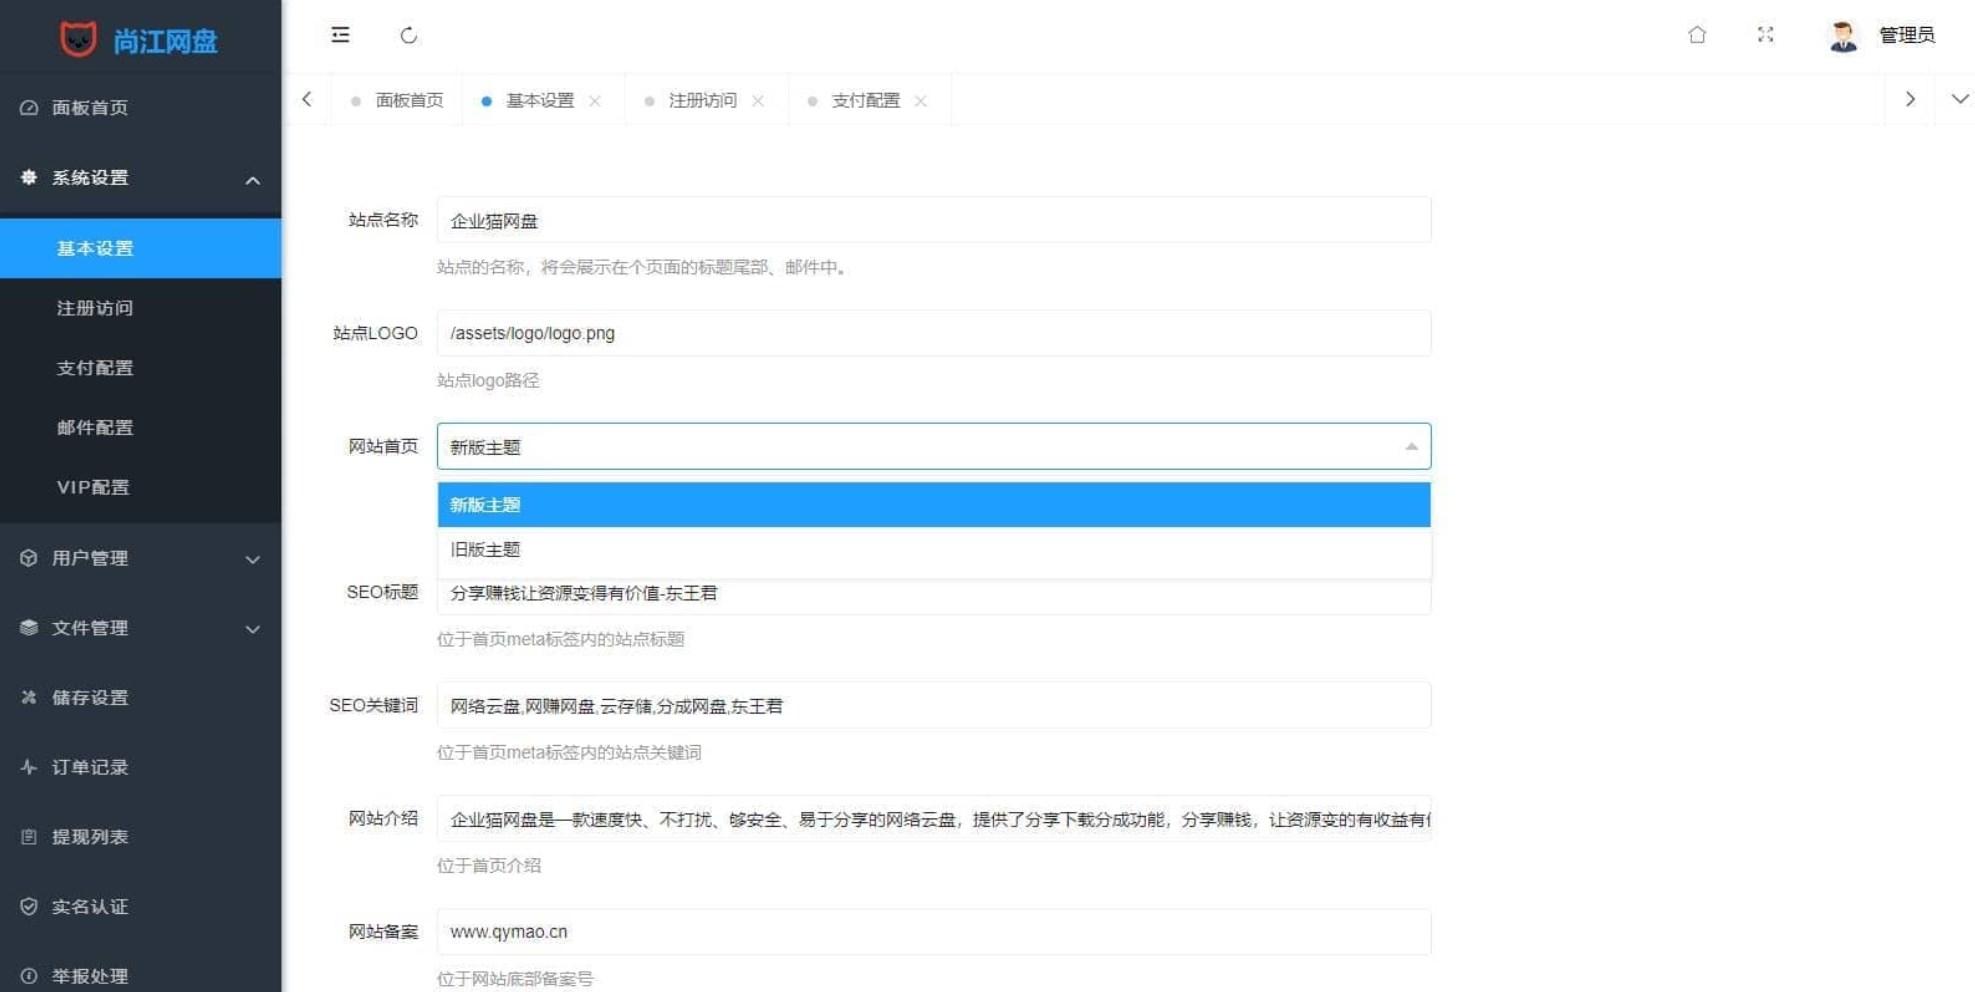
Task: Click the tools icon beside 储存设置
Action: (x=29, y=697)
